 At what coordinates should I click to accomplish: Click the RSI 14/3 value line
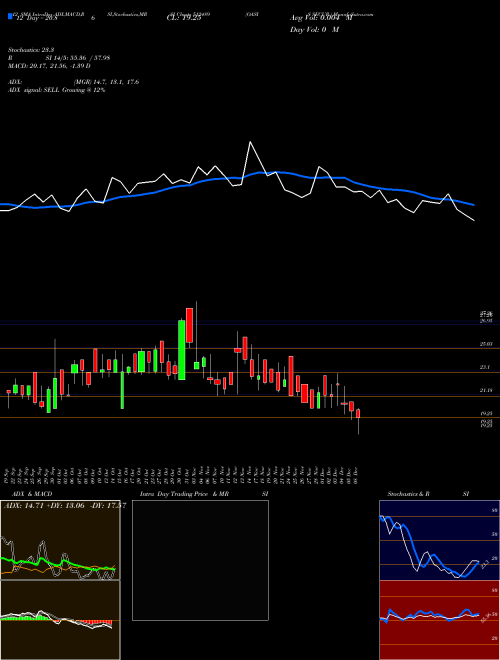pos(59,58)
